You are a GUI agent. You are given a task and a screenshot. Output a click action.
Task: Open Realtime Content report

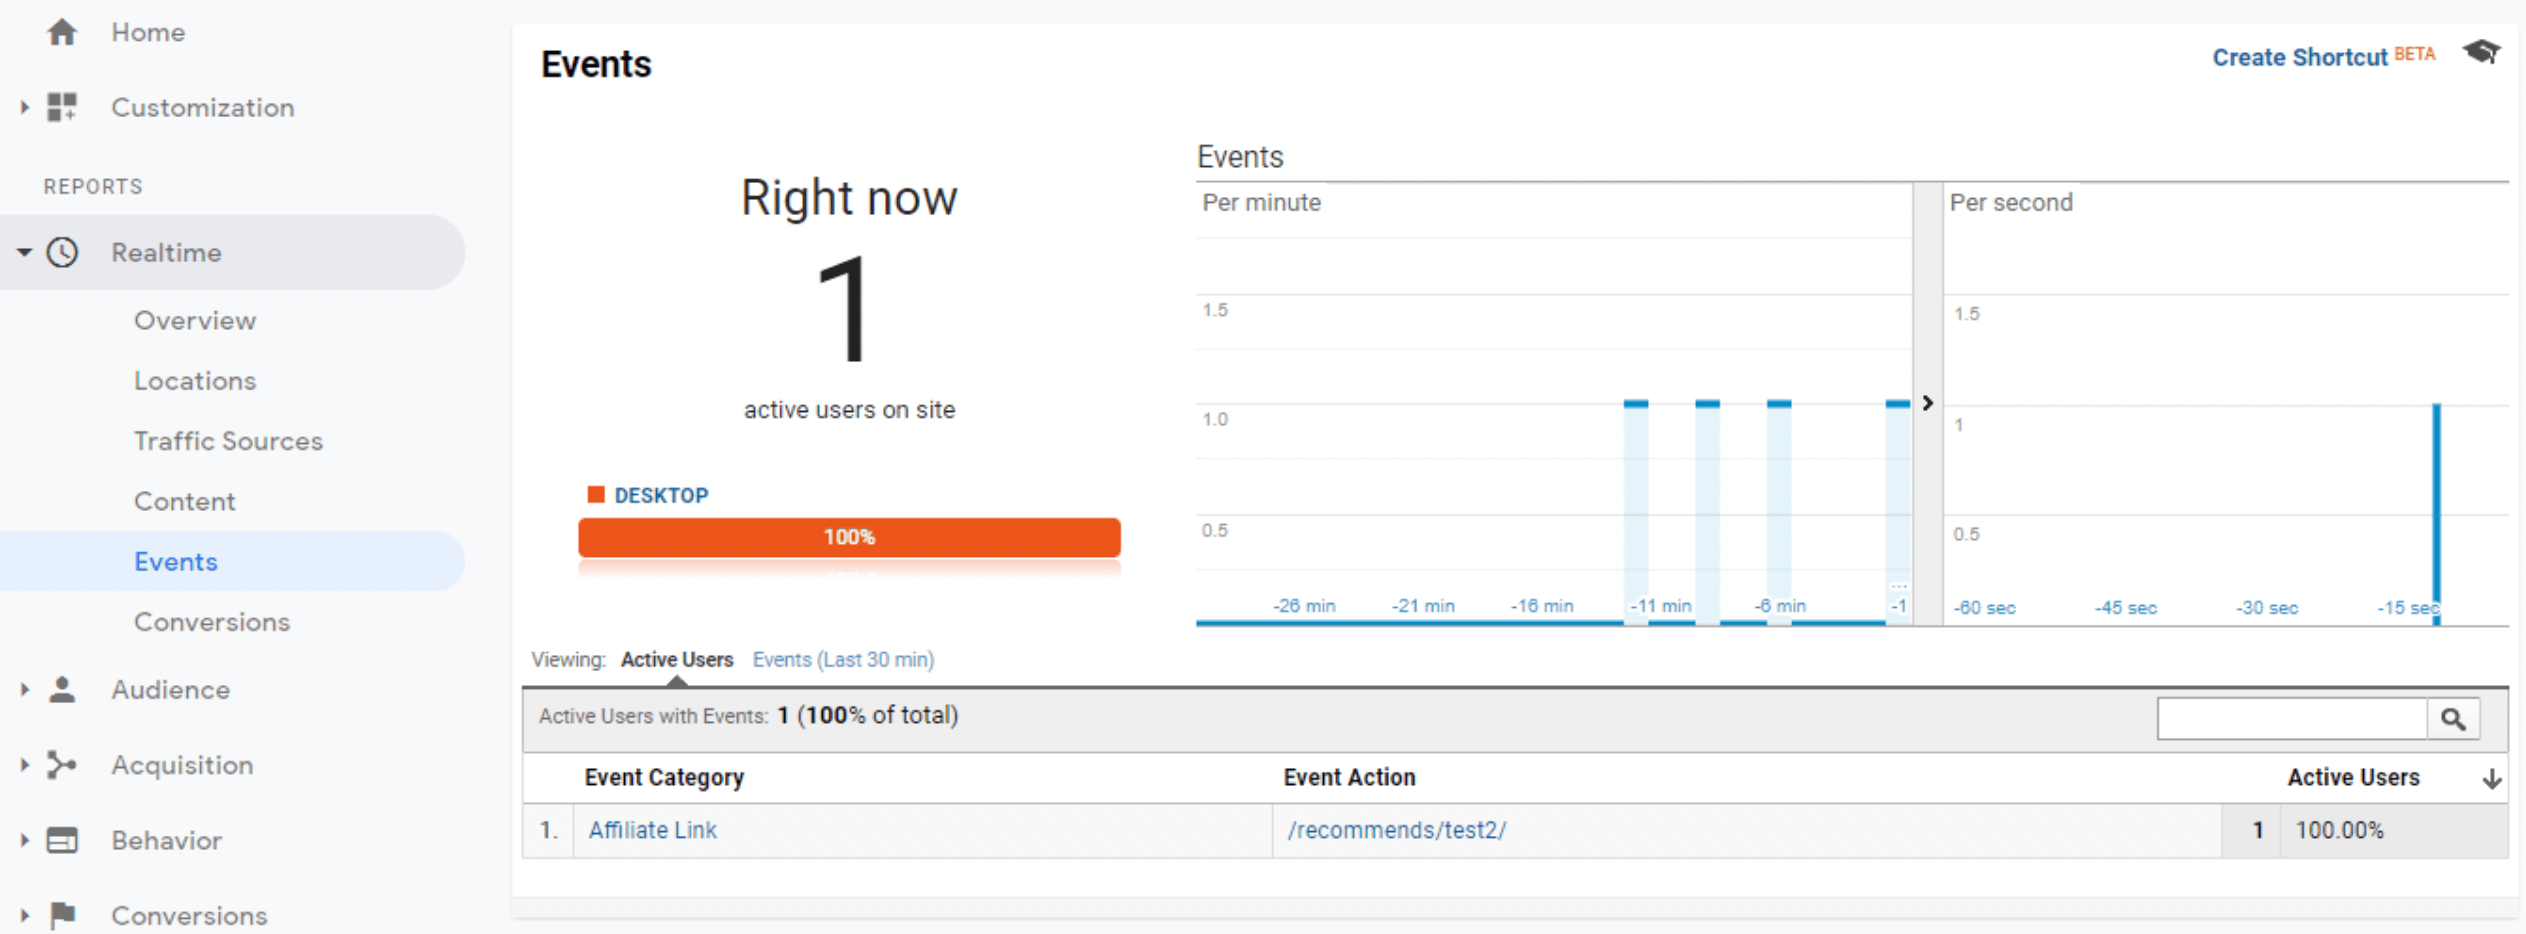point(185,501)
